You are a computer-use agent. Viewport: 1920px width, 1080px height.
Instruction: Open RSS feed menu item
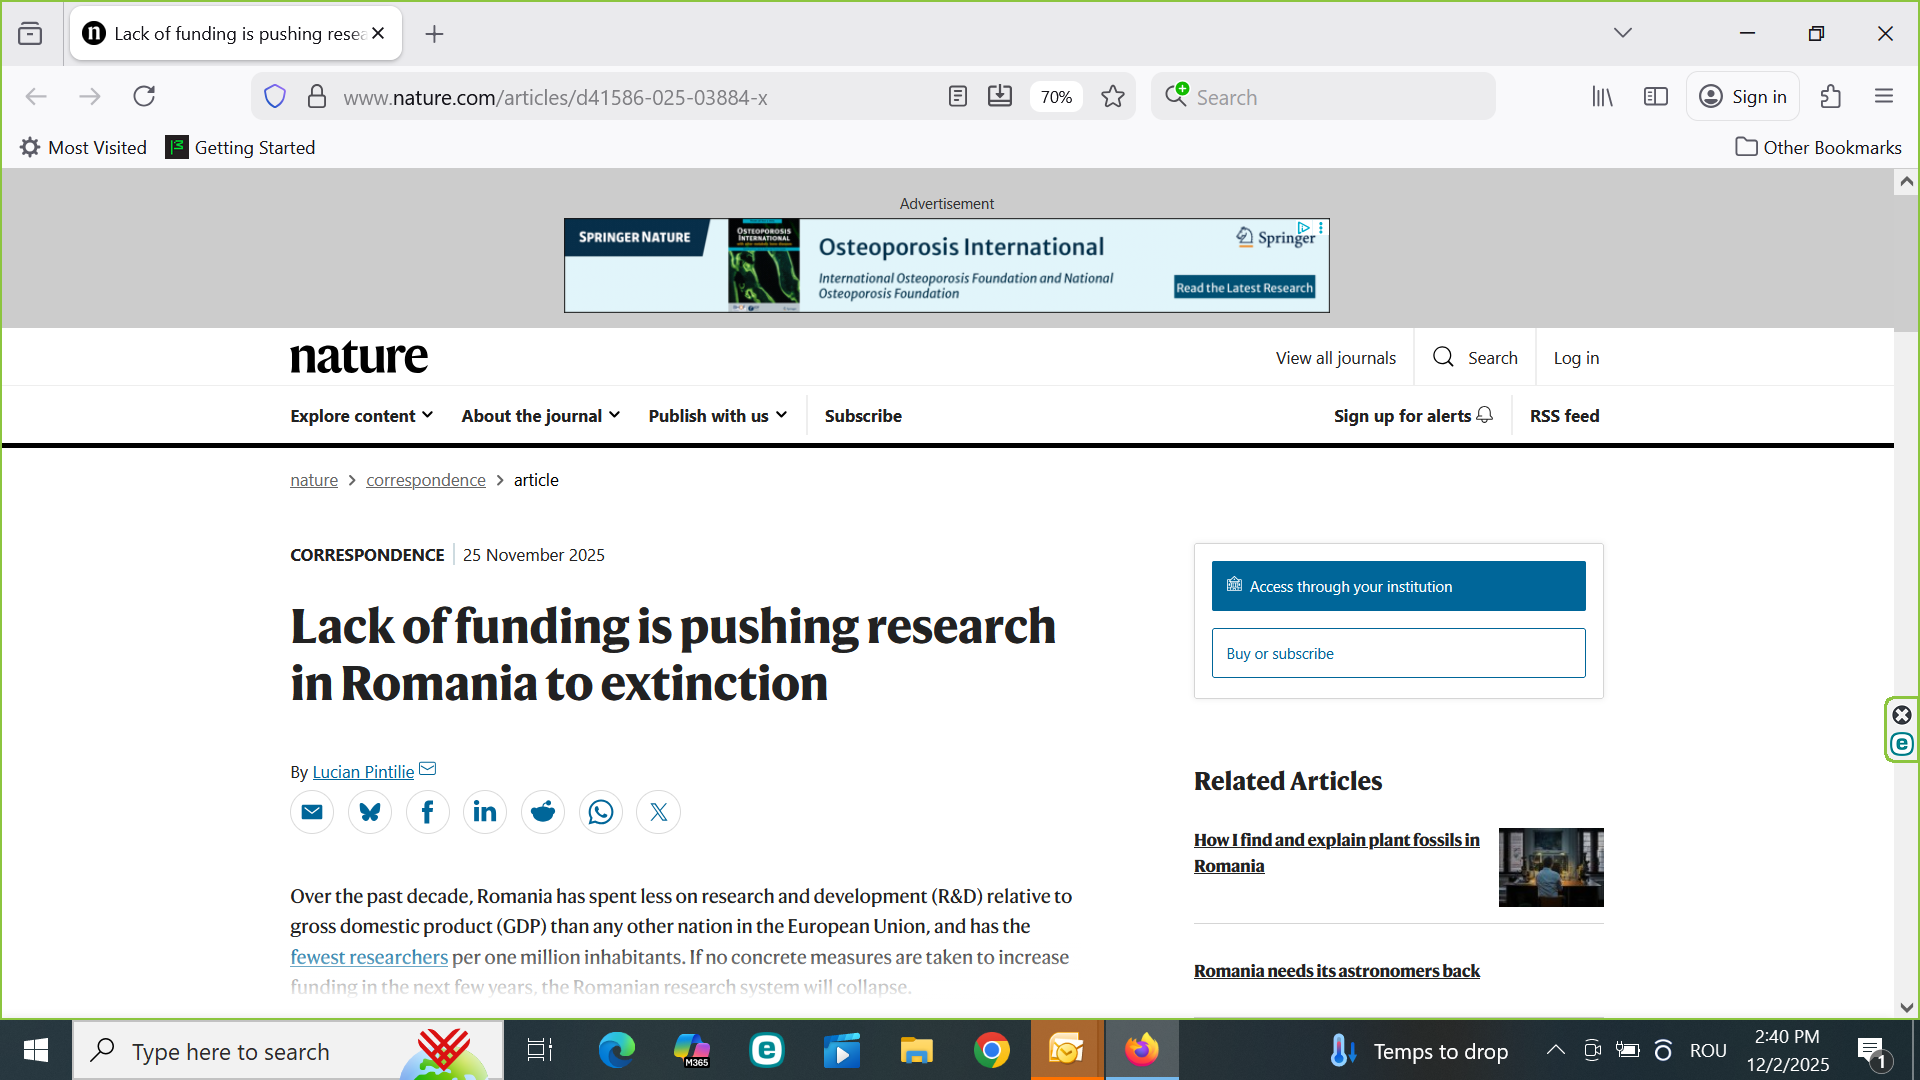1564,416
